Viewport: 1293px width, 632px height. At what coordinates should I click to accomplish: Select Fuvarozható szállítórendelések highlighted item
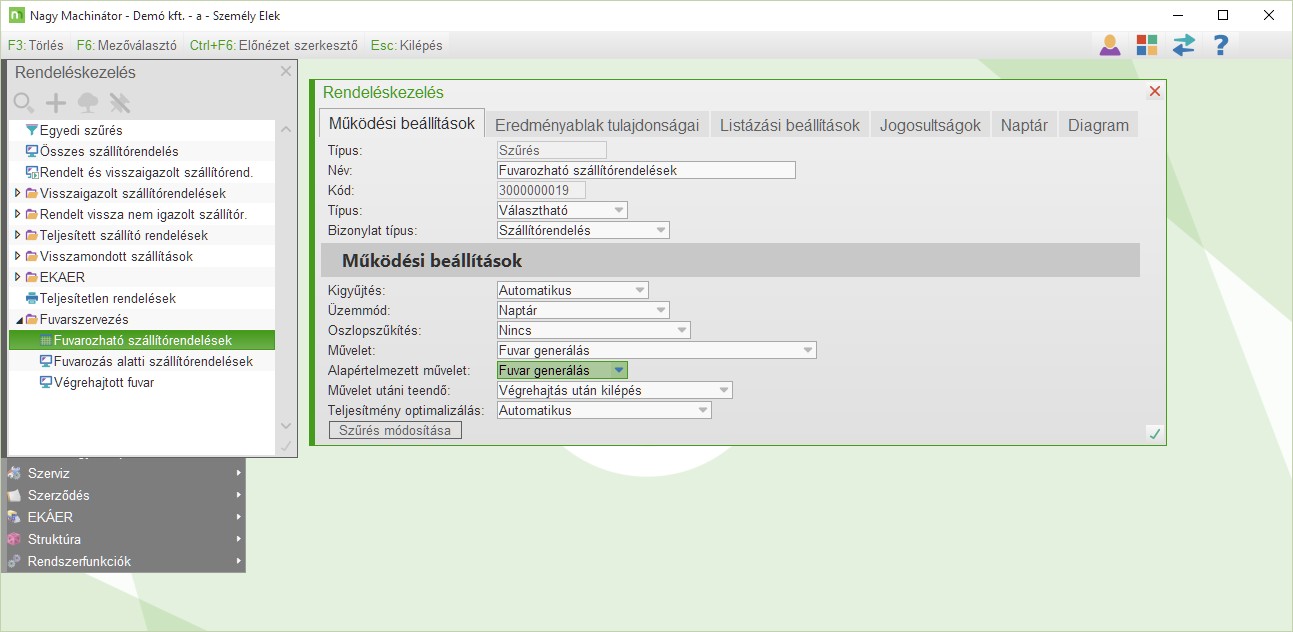point(141,340)
